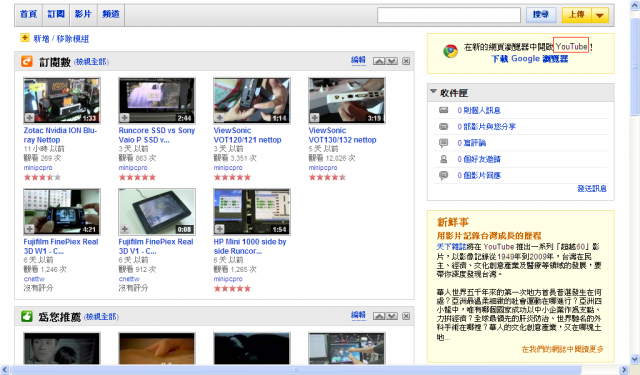Click the 發送訊息 link
Screen dimensions: 640x375
tap(592, 188)
